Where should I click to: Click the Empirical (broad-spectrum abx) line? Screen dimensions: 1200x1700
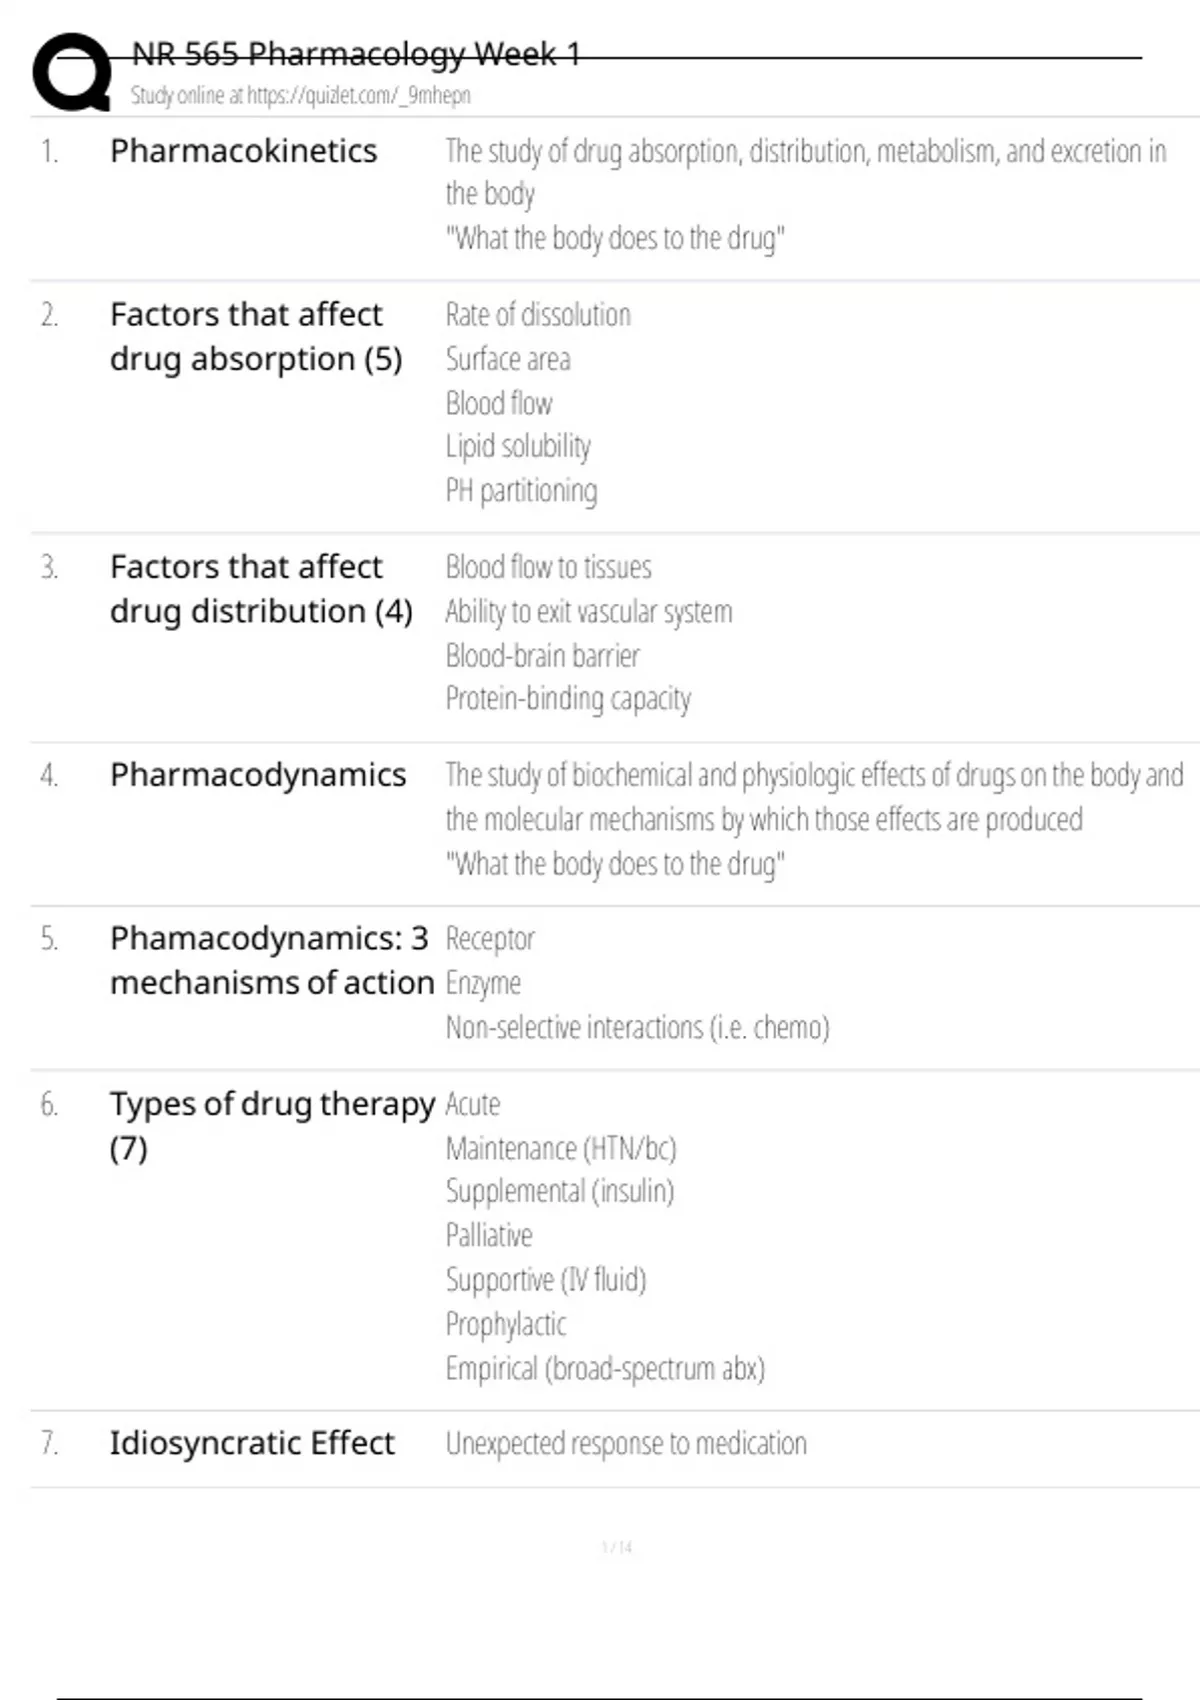[x=605, y=1369]
